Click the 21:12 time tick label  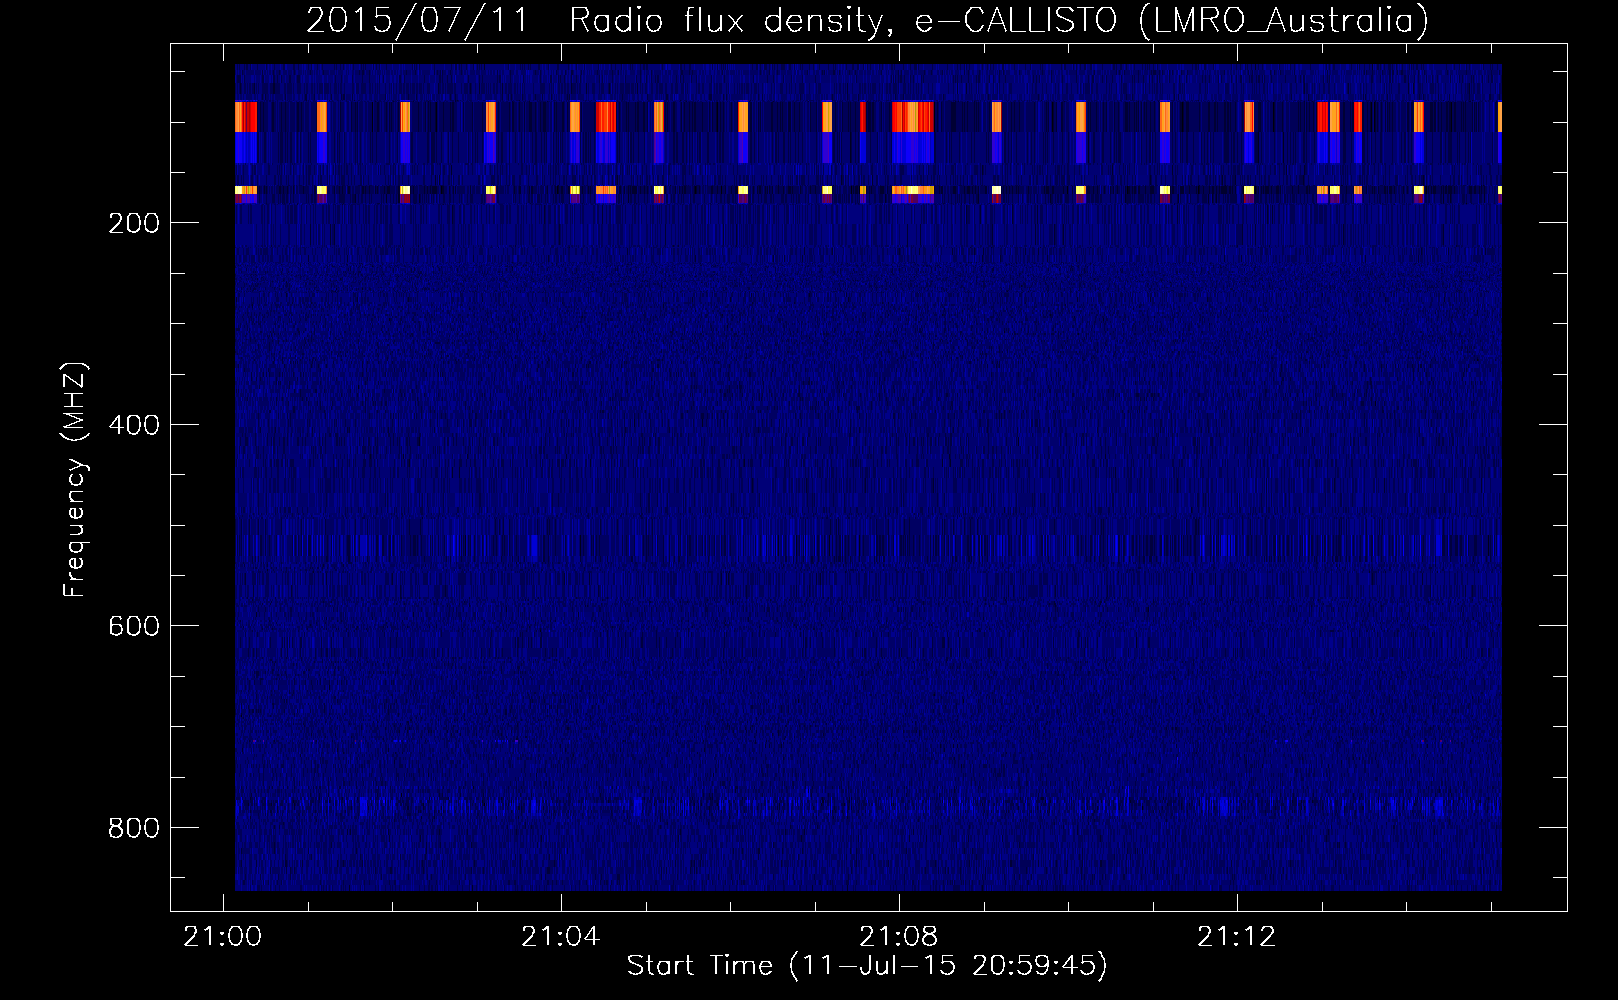point(1238,937)
